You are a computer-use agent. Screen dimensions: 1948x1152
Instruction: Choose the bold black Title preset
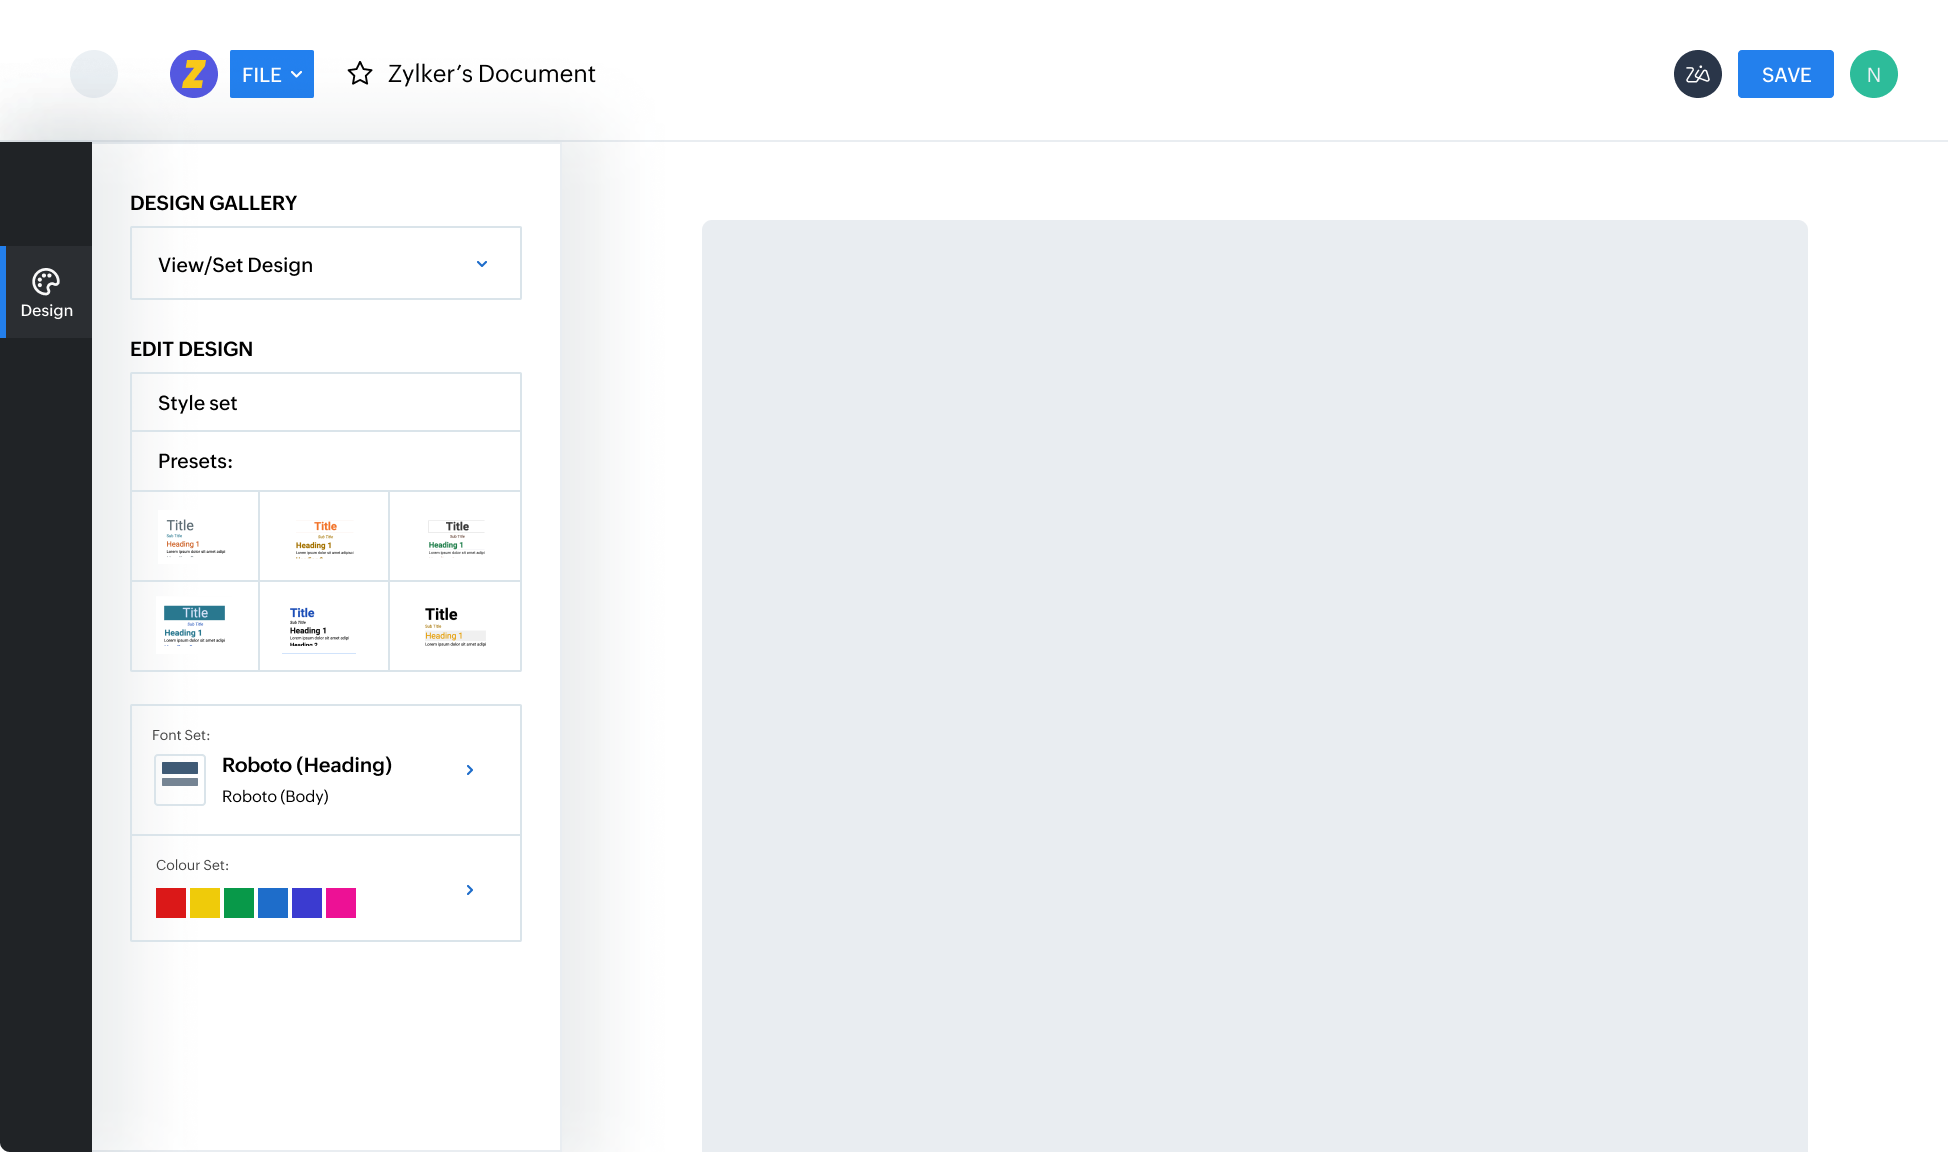455,626
